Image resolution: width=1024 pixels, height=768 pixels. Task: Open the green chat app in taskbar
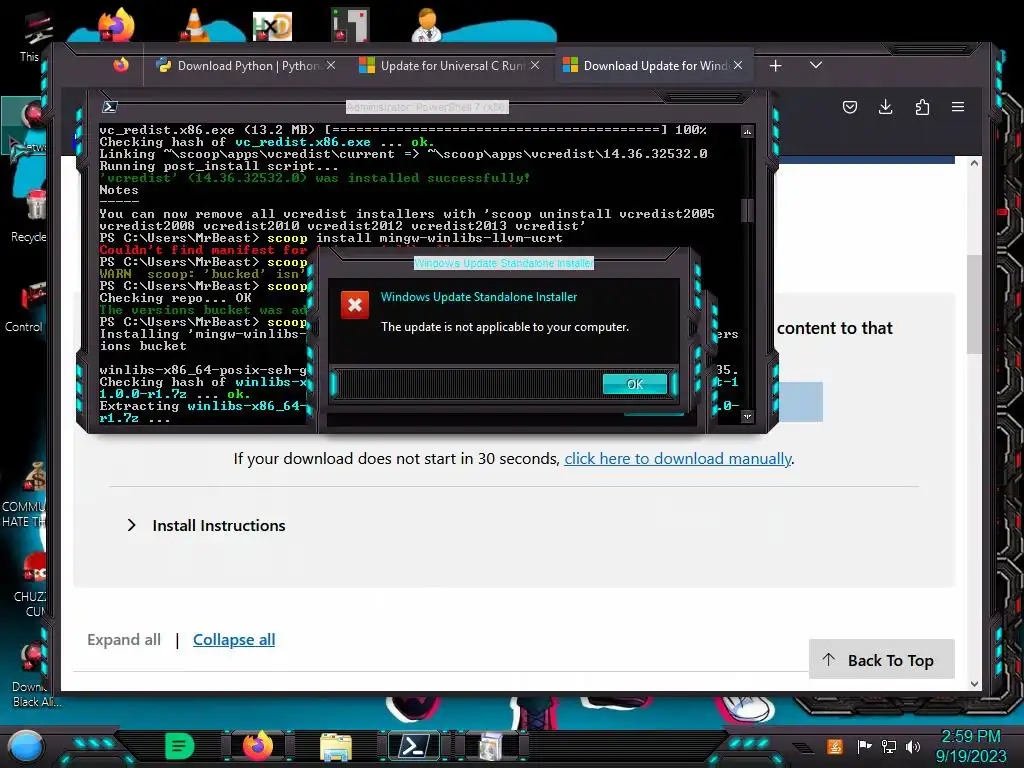[180, 746]
